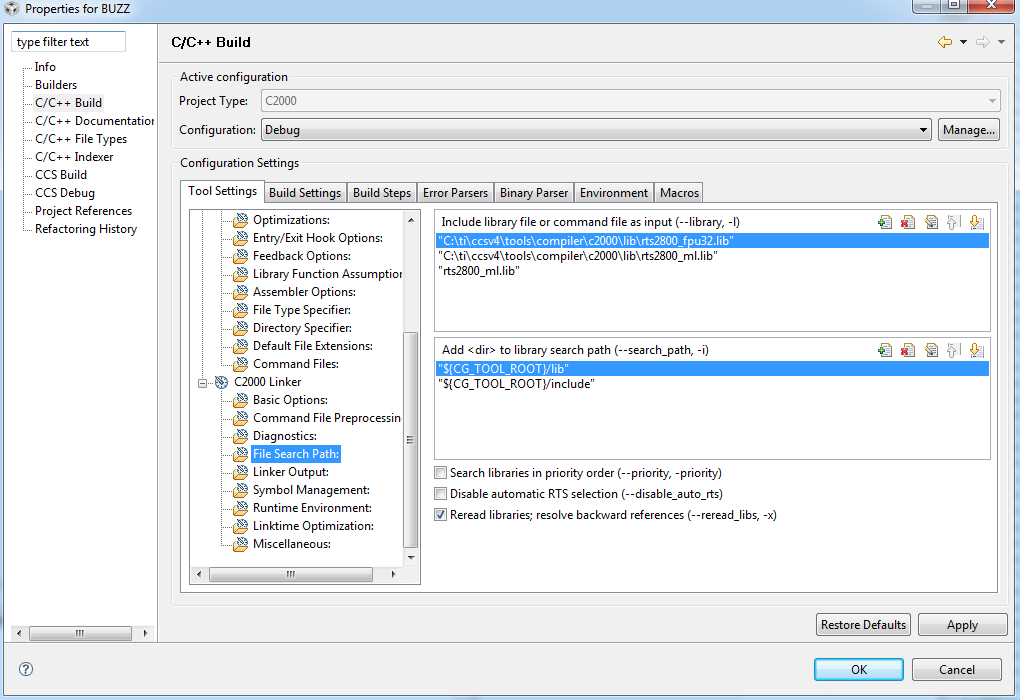Screen dimensions: 1020x700
Task: Switch to the Environment tab
Action: [x=613, y=193]
